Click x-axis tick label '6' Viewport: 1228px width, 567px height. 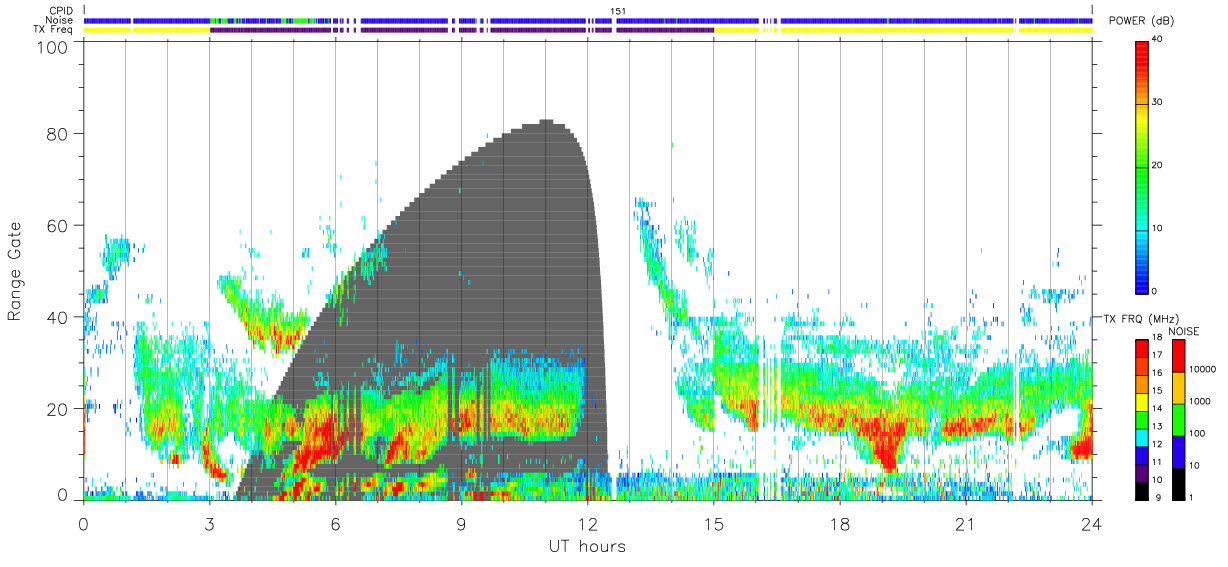coord(336,523)
